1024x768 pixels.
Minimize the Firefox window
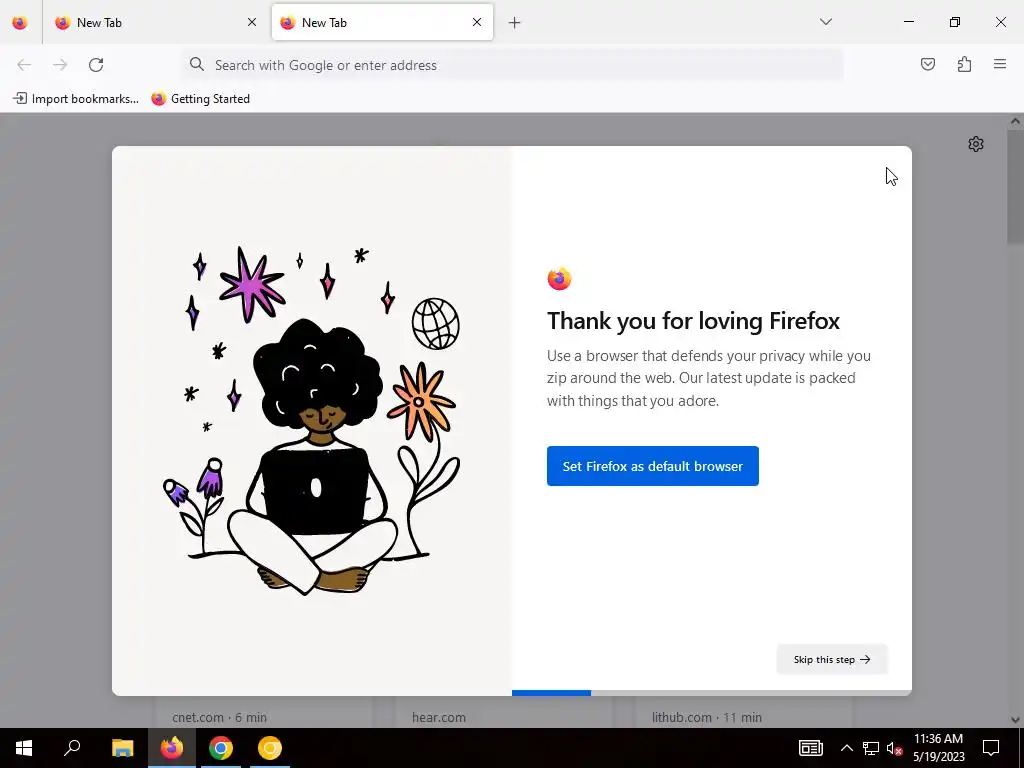coord(908,22)
